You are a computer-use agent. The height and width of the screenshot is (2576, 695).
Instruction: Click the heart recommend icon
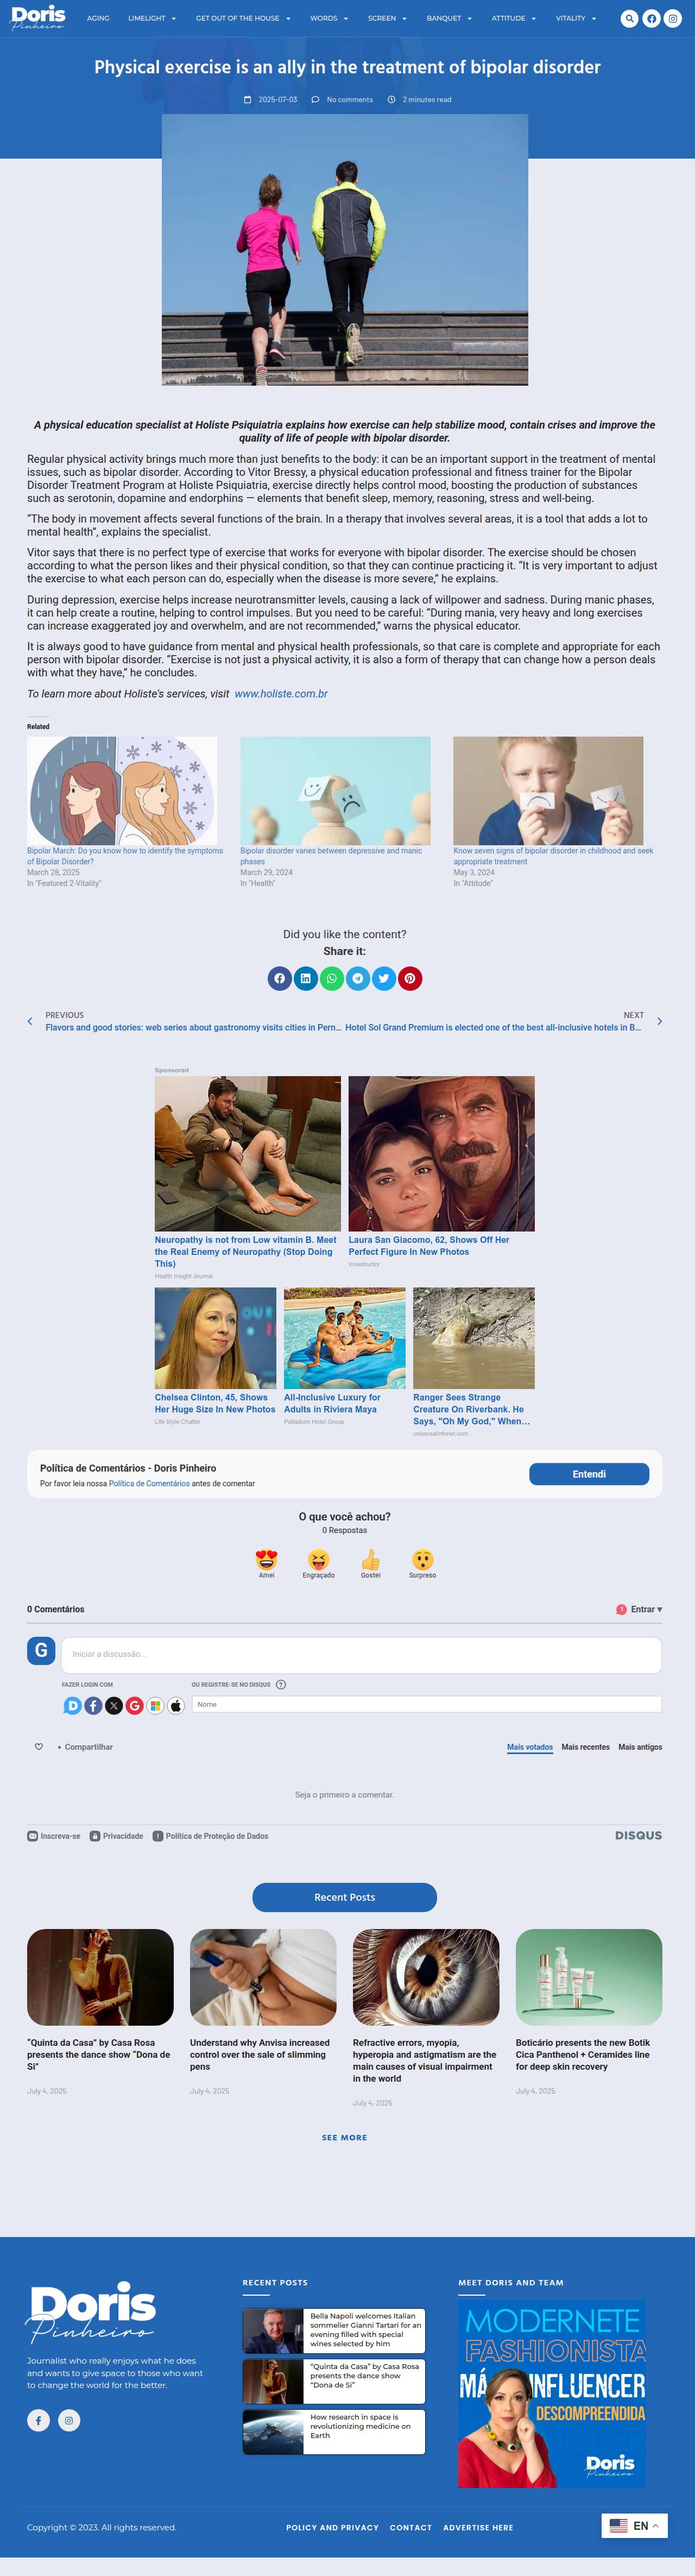pyautogui.click(x=39, y=1747)
